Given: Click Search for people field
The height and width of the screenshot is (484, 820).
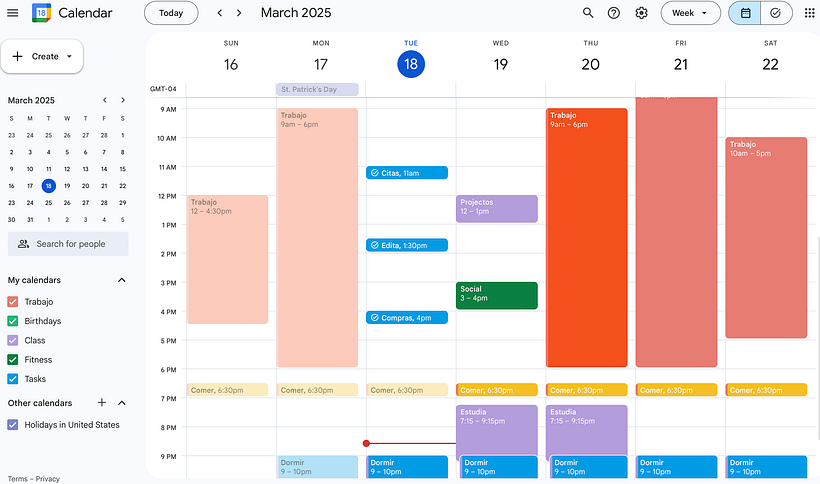Looking at the screenshot, I should point(68,244).
